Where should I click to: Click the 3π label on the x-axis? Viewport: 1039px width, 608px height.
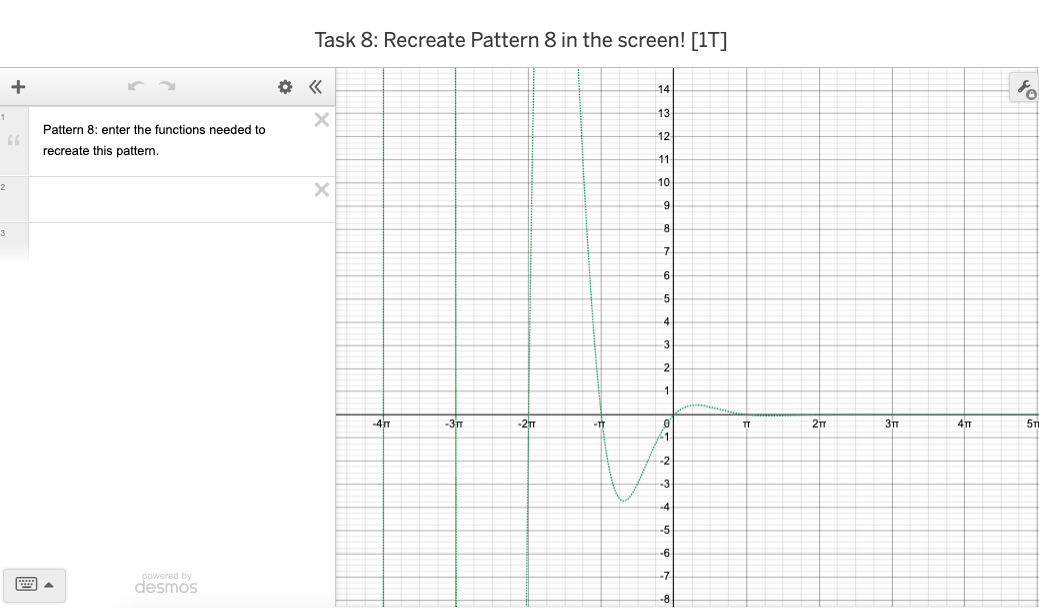892,424
